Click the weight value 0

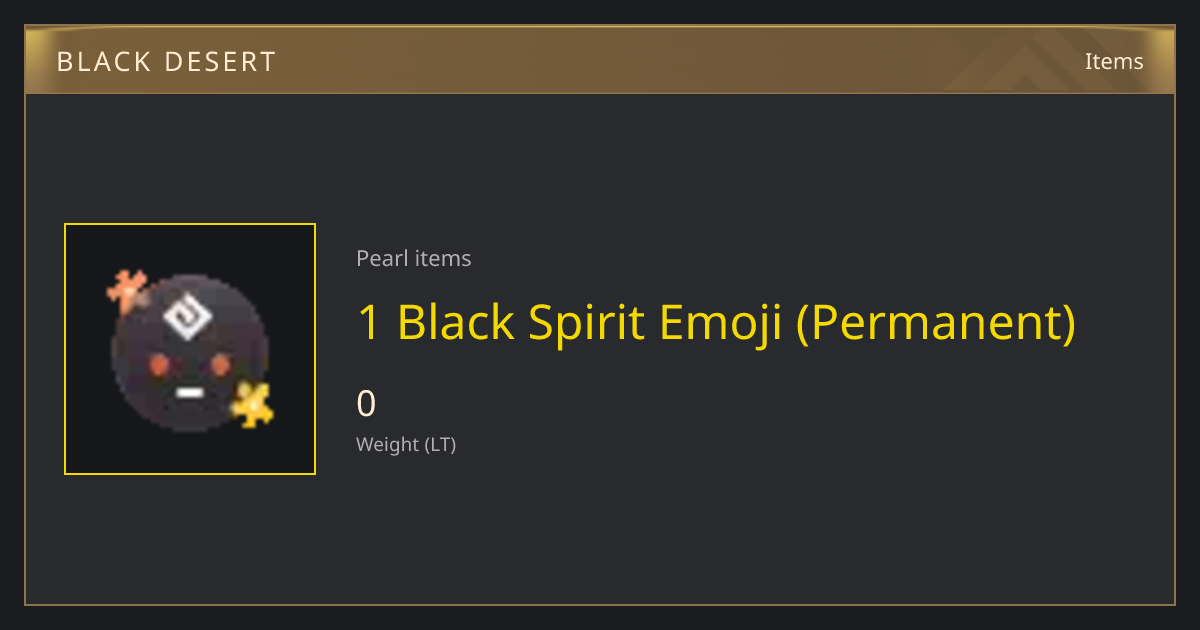[366, 404]
